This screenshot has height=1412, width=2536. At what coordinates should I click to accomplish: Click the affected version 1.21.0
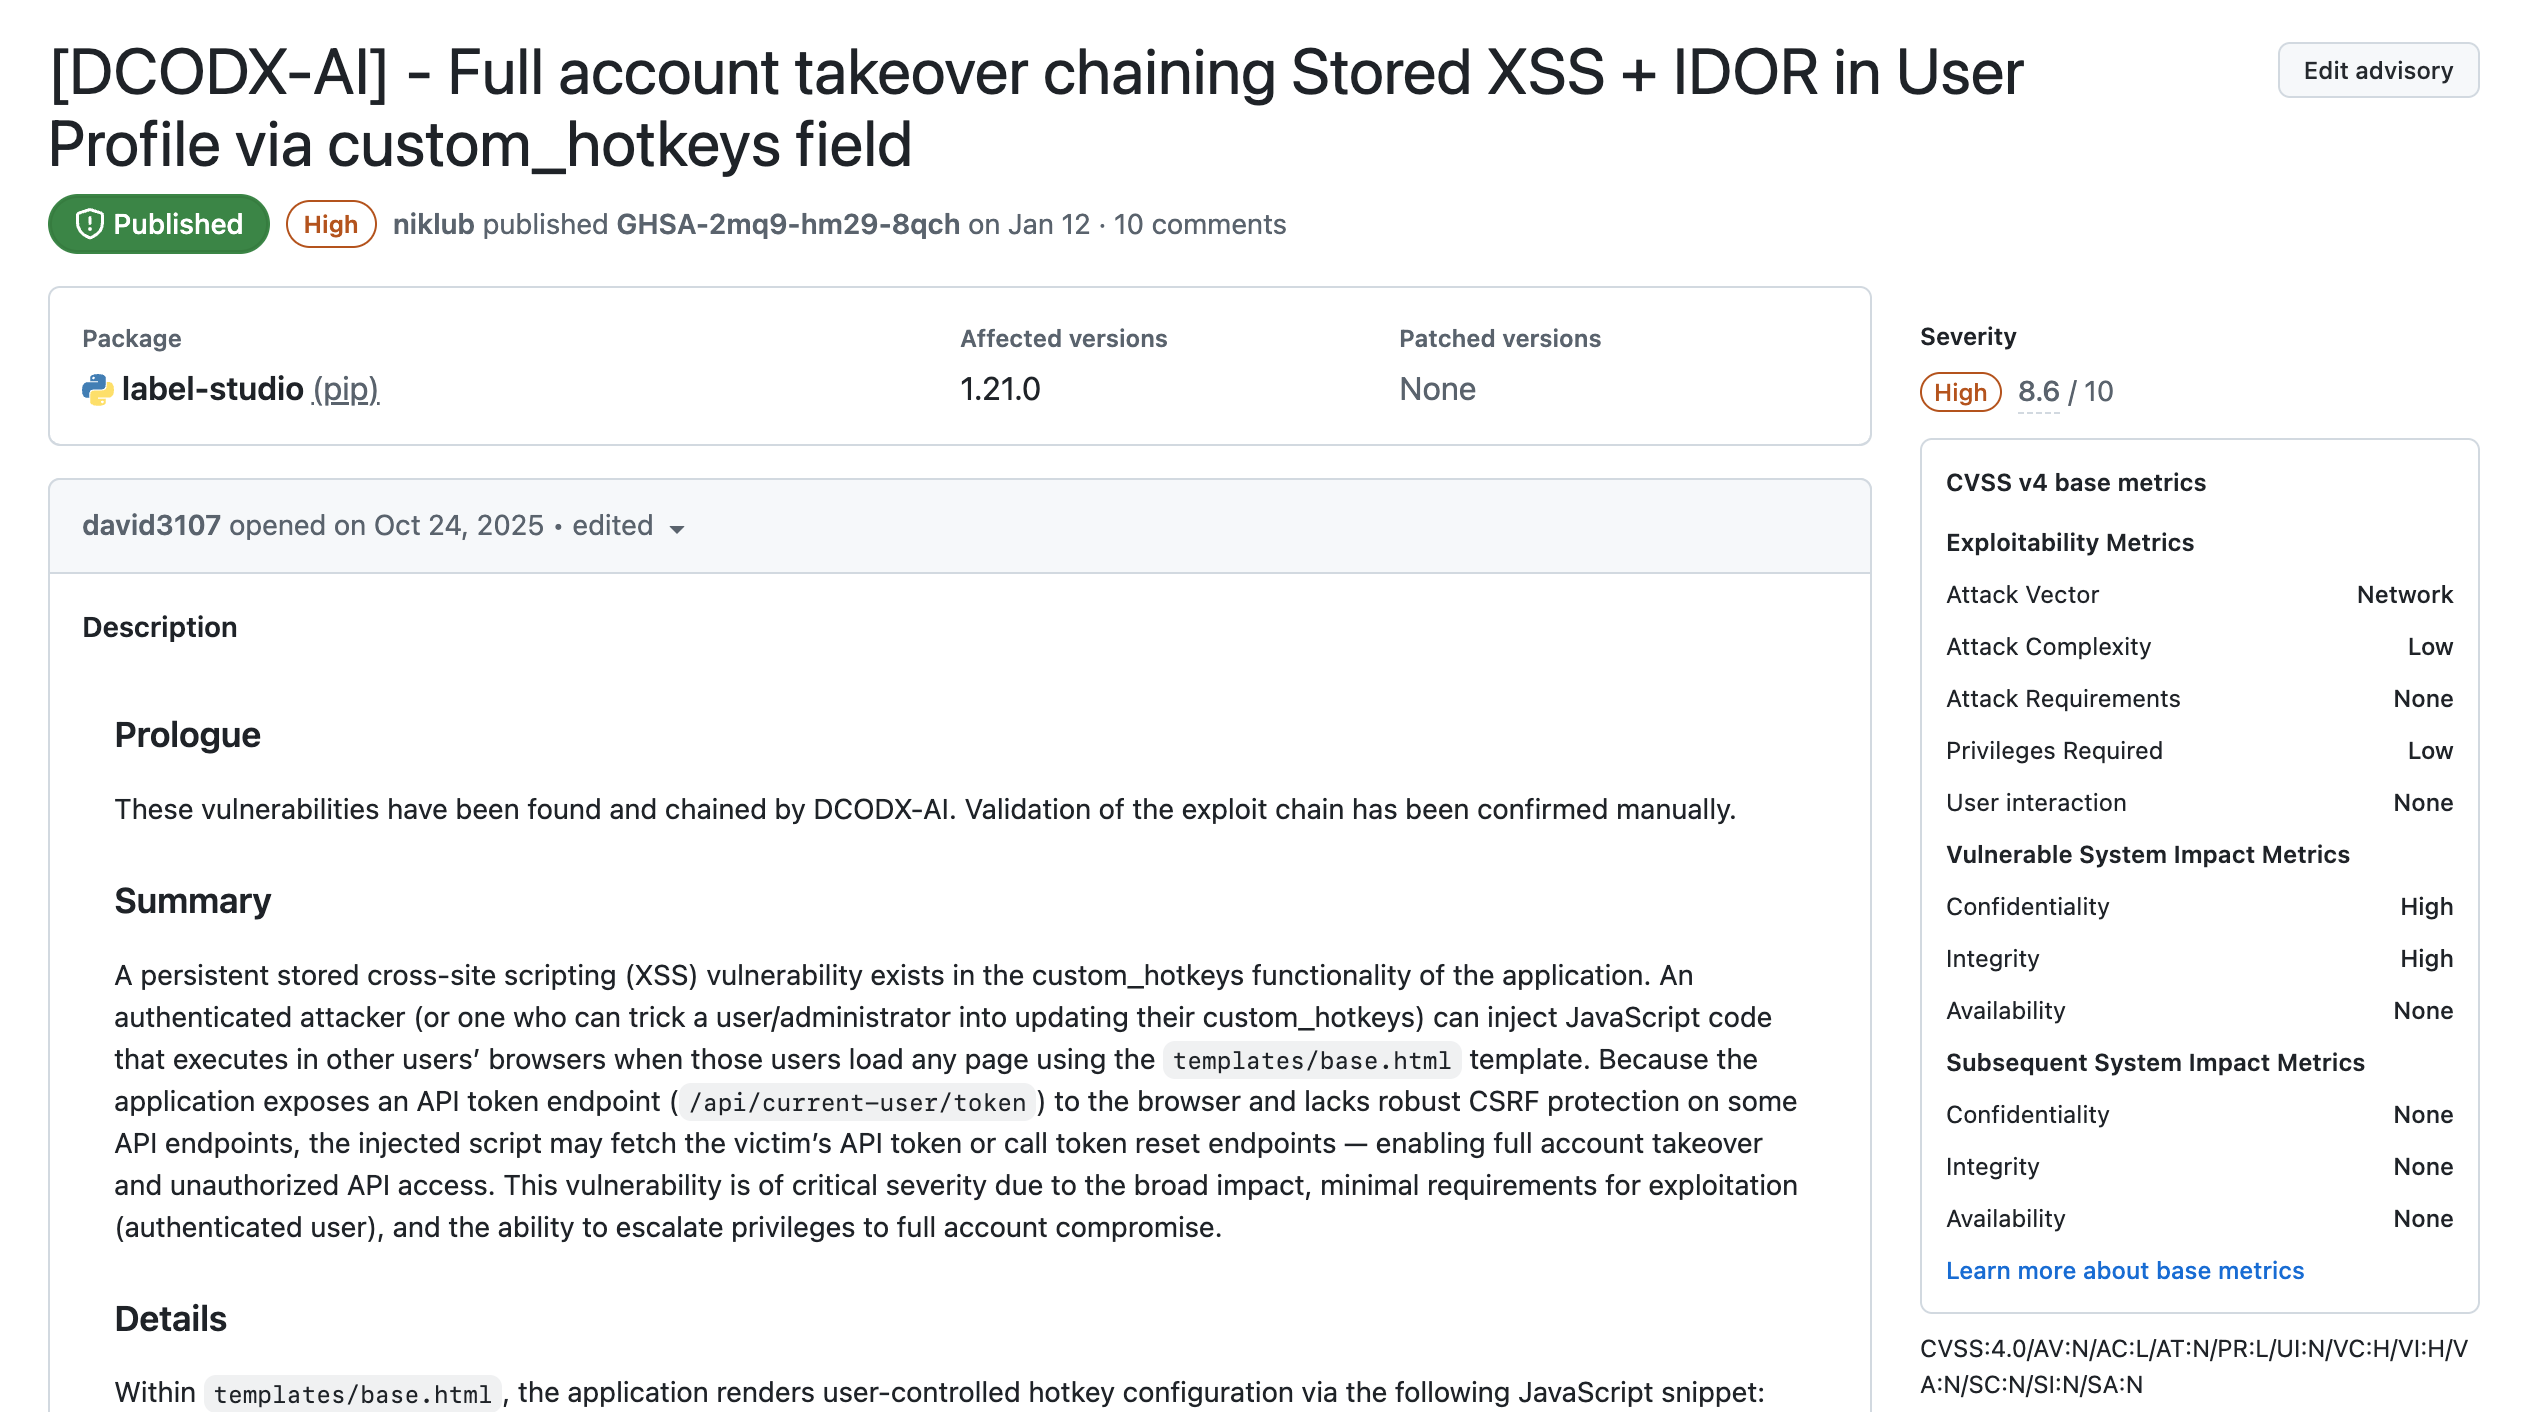pyautogui.click(x=1000, y=389)
